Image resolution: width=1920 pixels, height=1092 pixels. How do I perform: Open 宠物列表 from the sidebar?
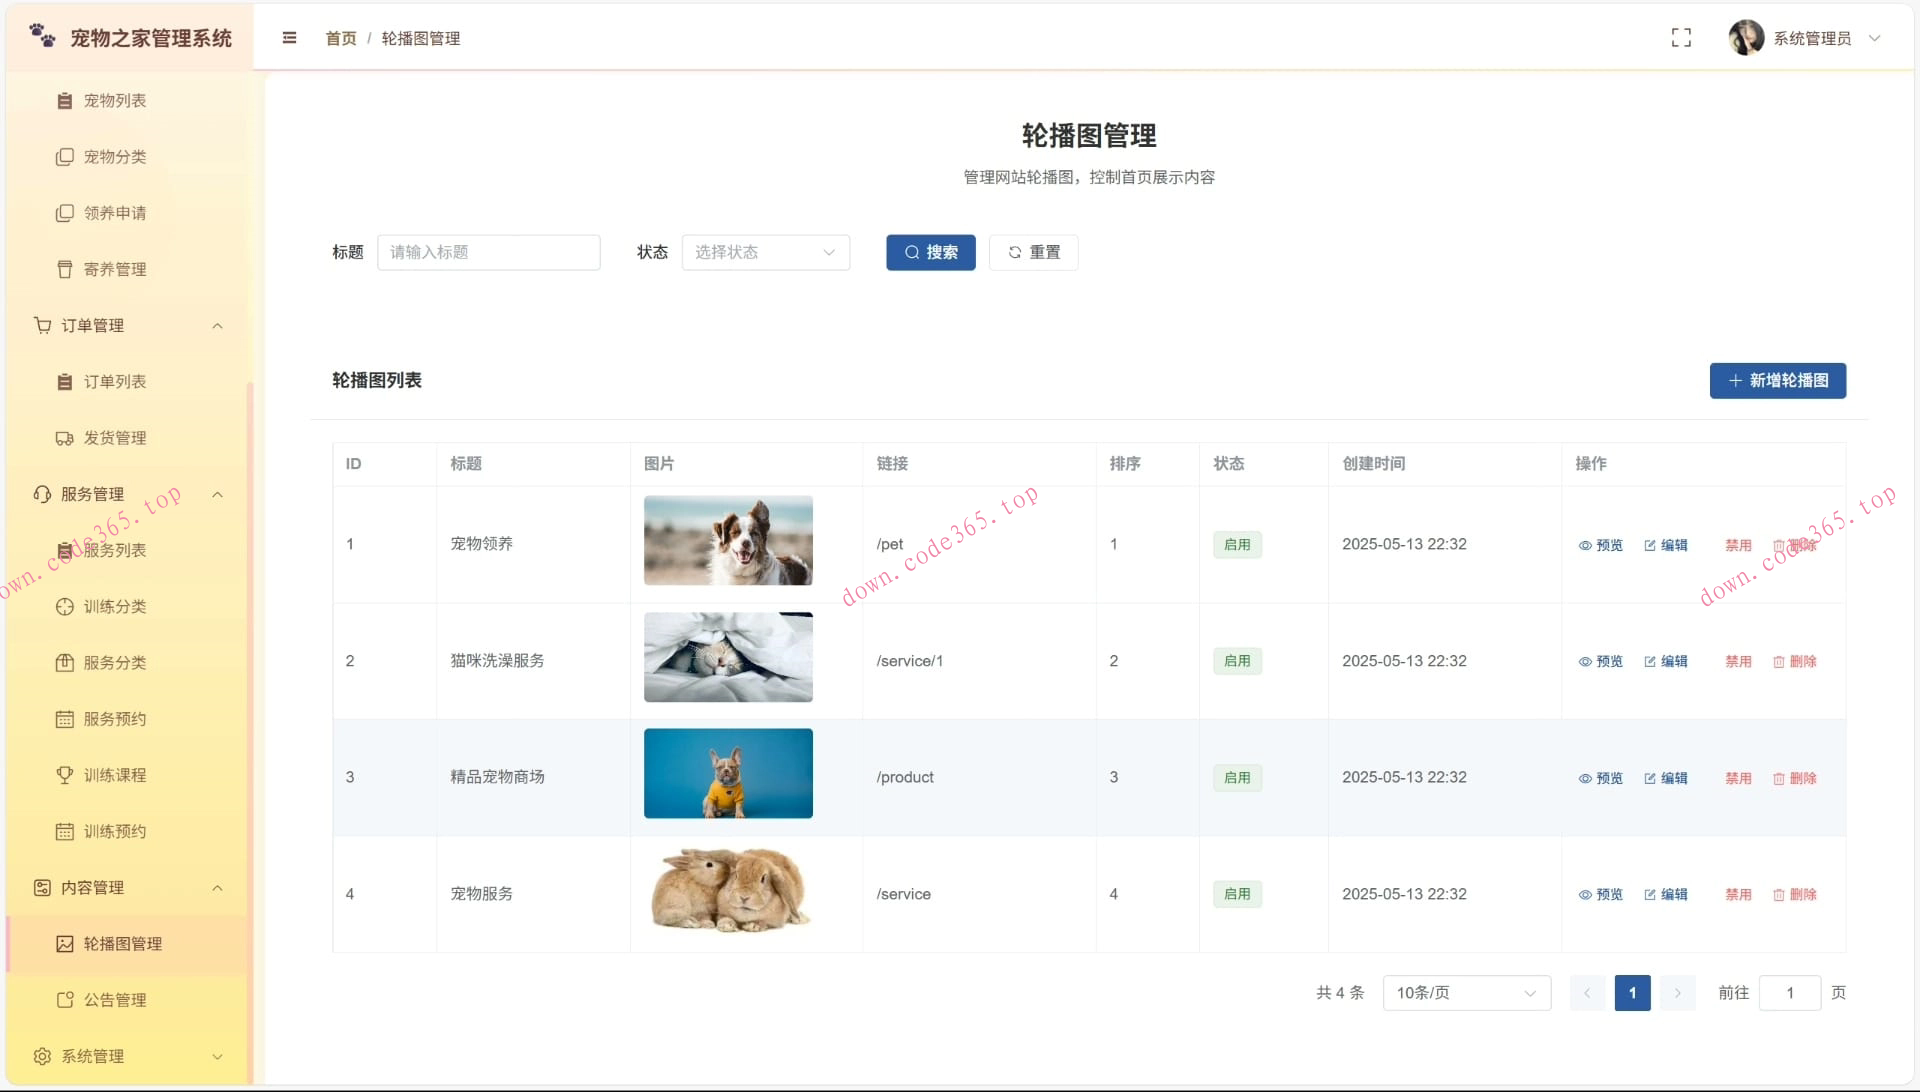(x=115, y=100)
